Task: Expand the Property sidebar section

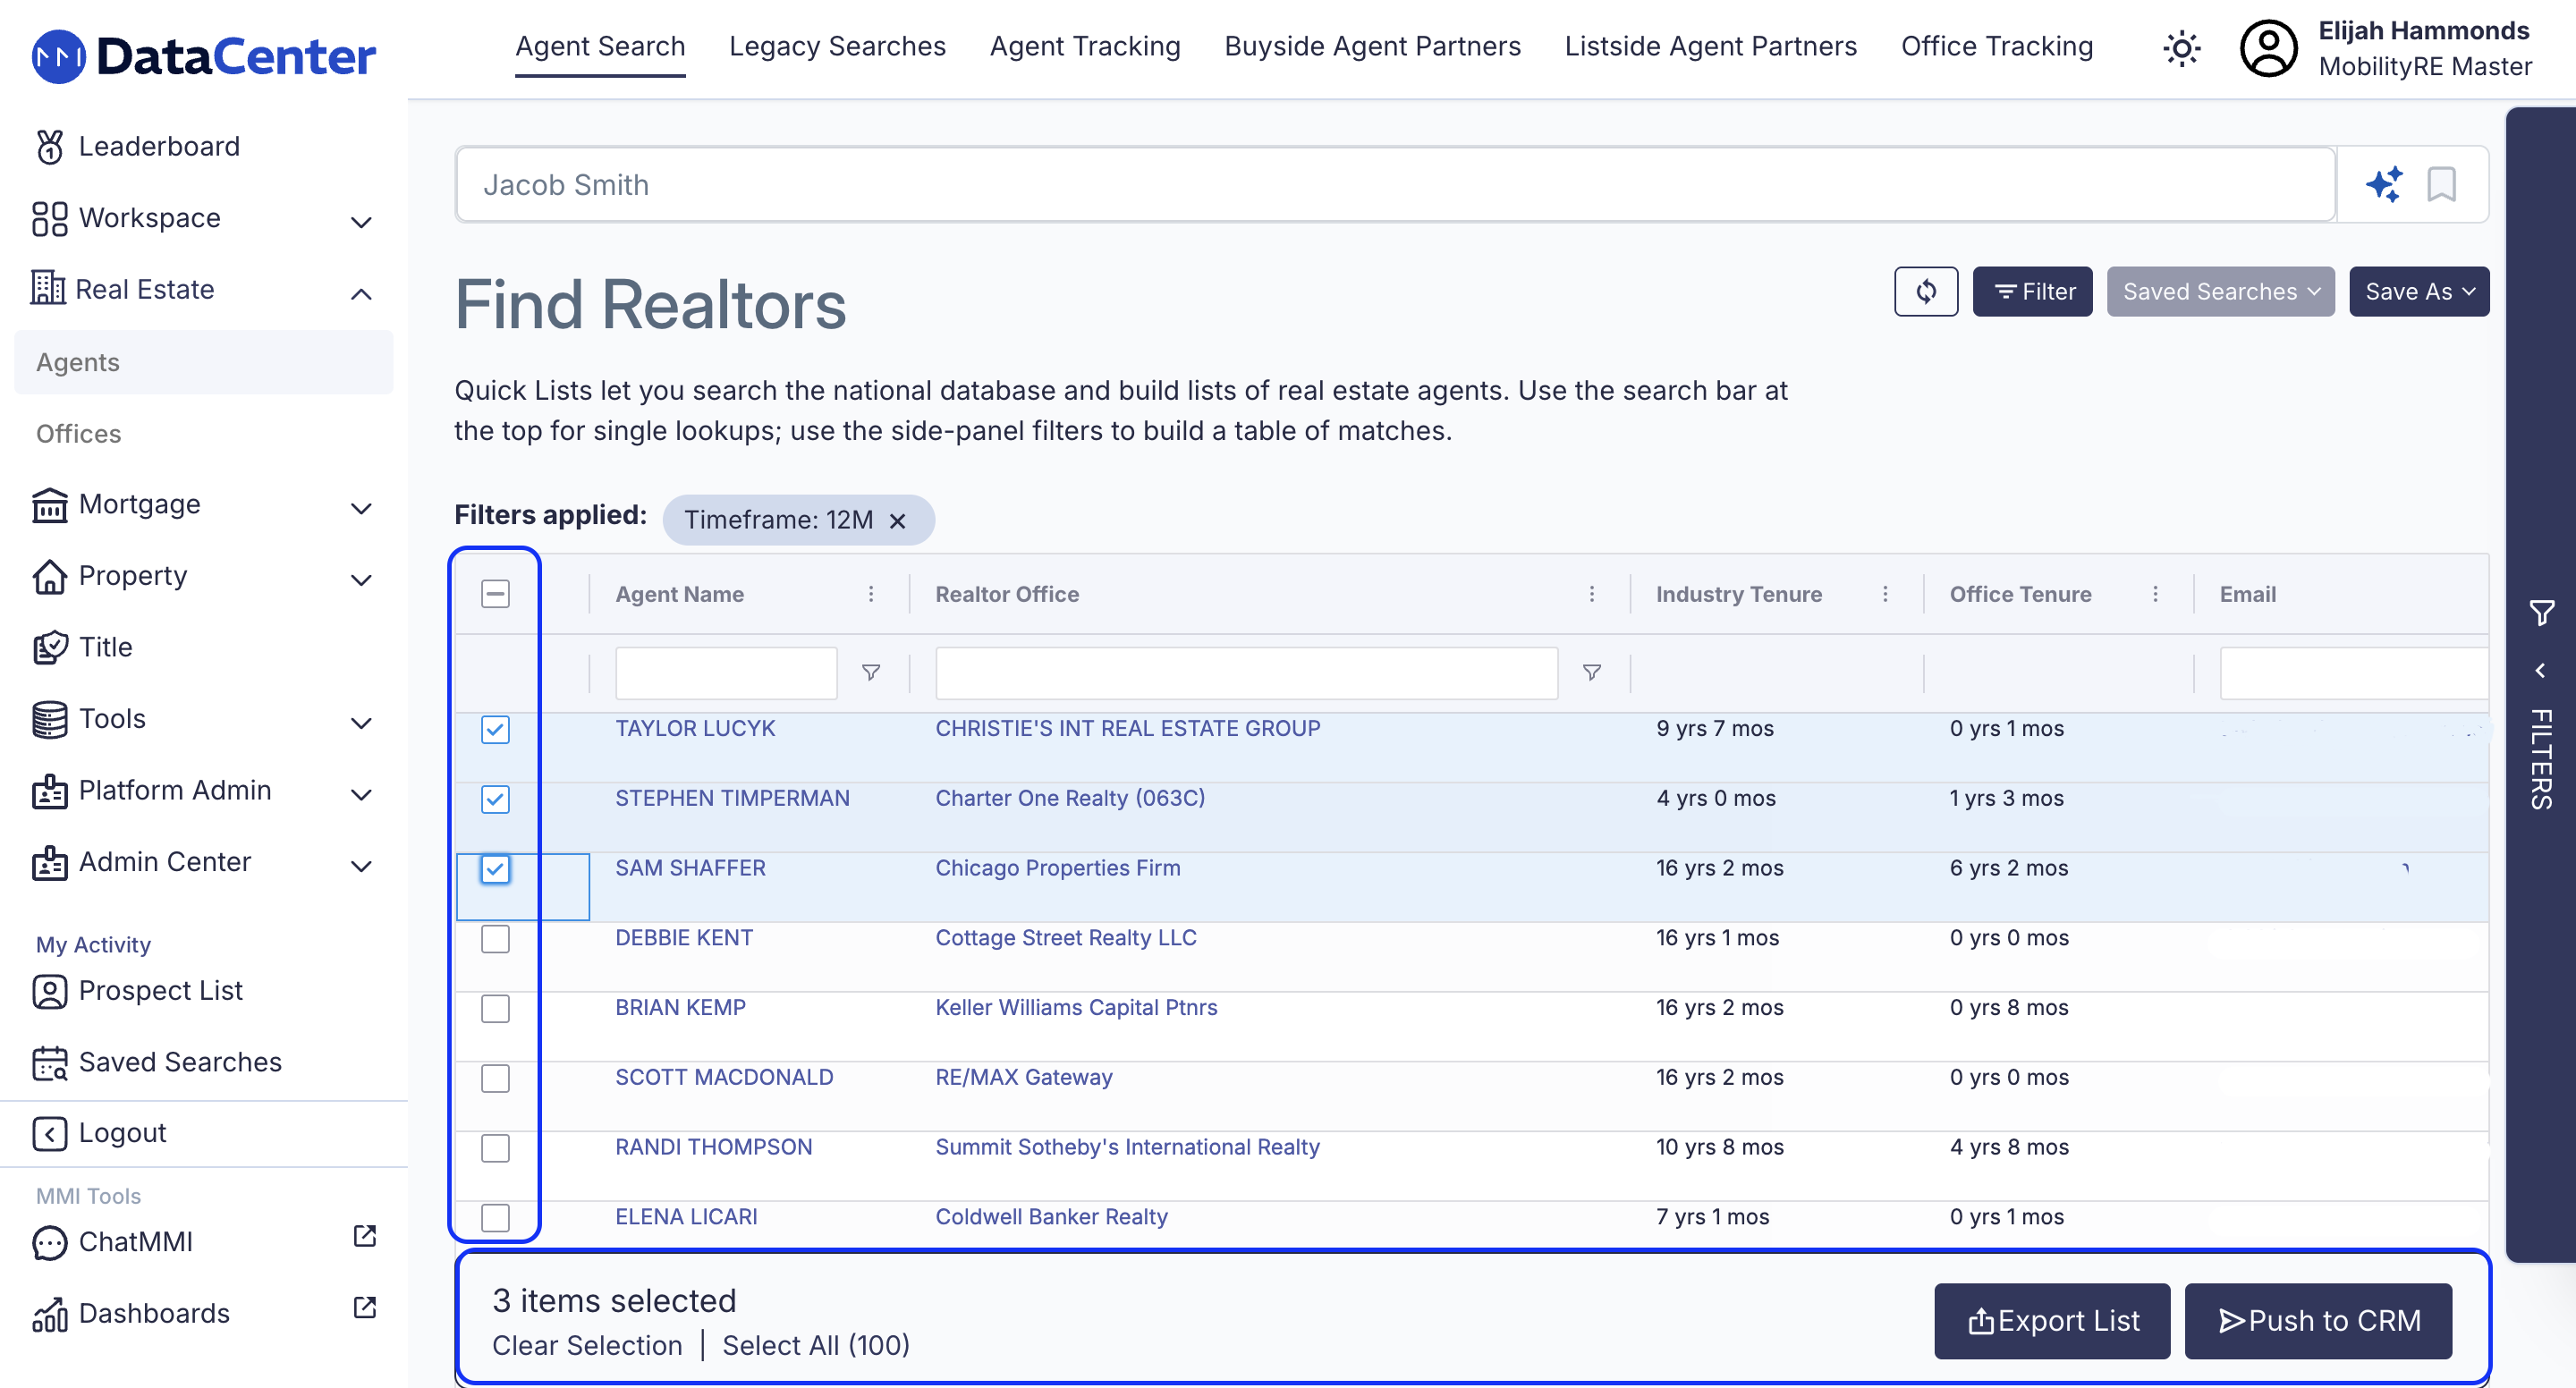Action: 362,580
